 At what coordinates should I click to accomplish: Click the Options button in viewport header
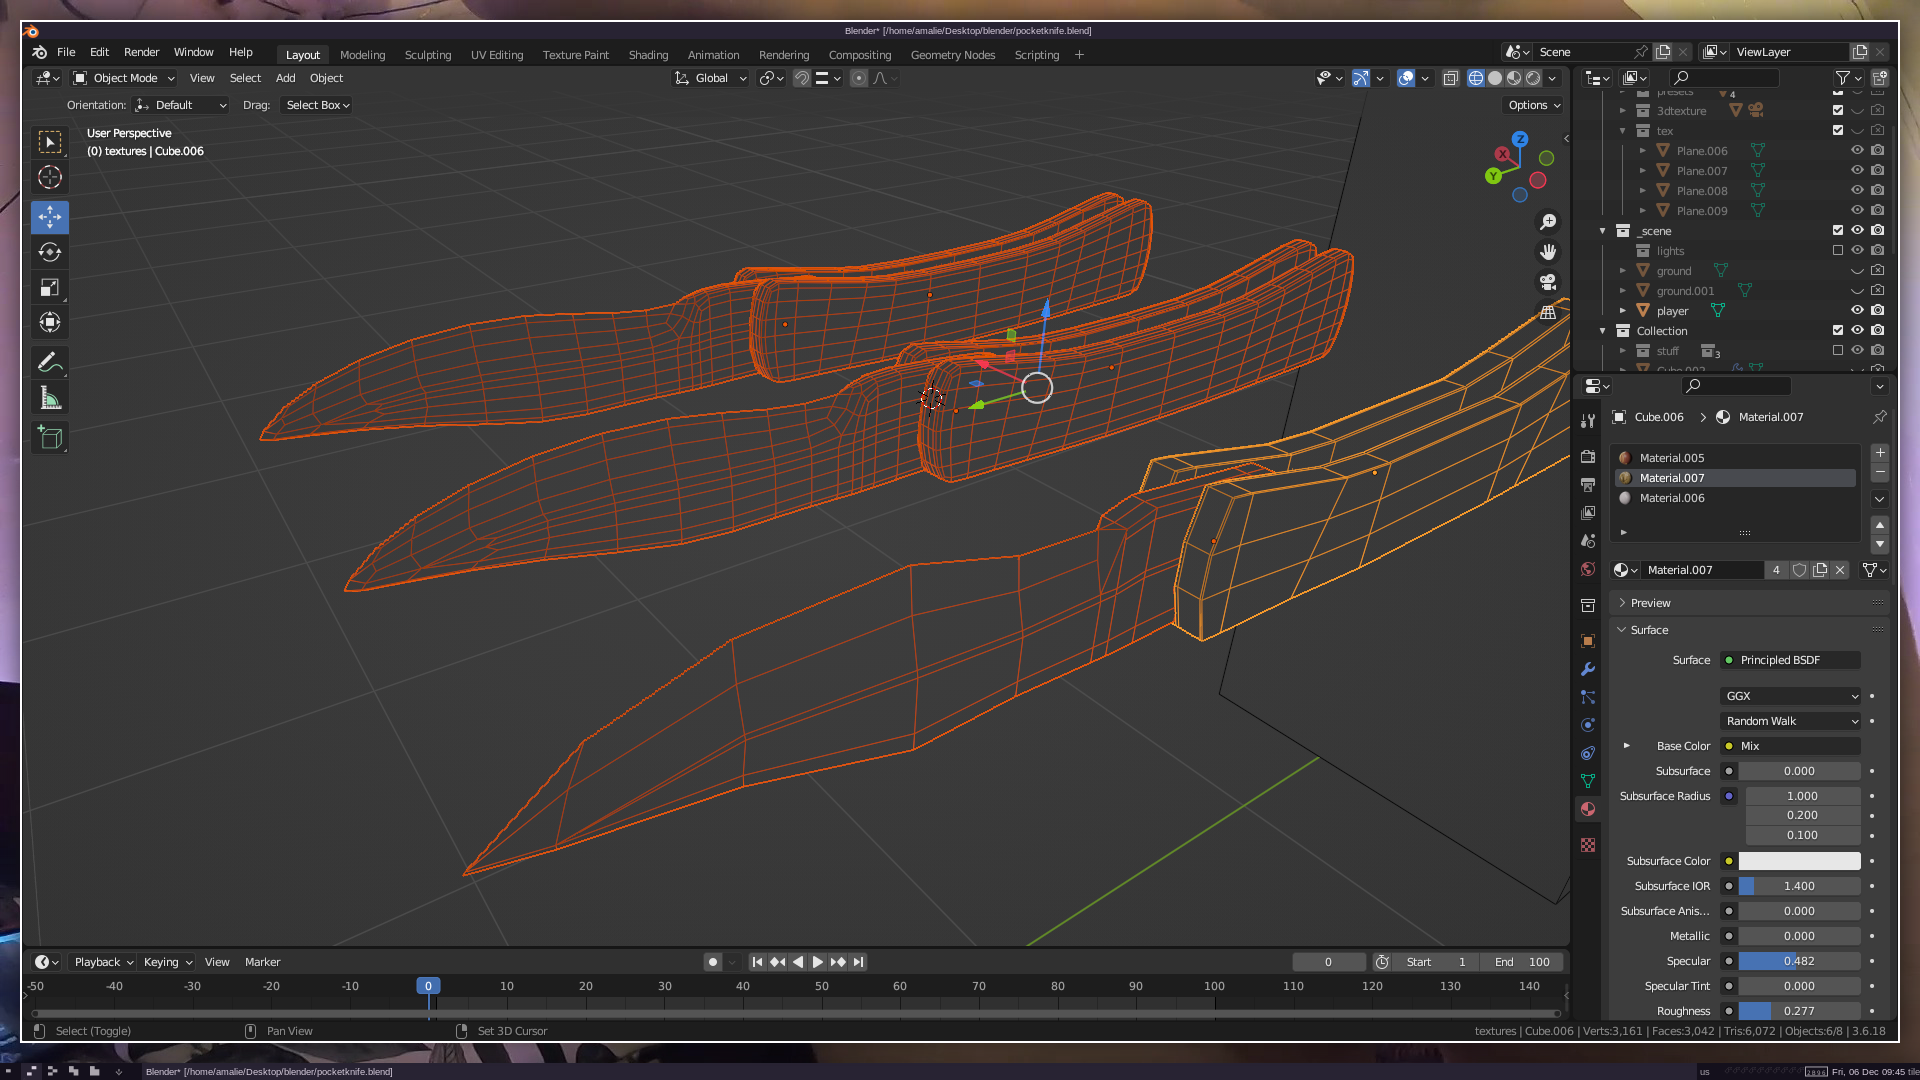point(1533,105)
